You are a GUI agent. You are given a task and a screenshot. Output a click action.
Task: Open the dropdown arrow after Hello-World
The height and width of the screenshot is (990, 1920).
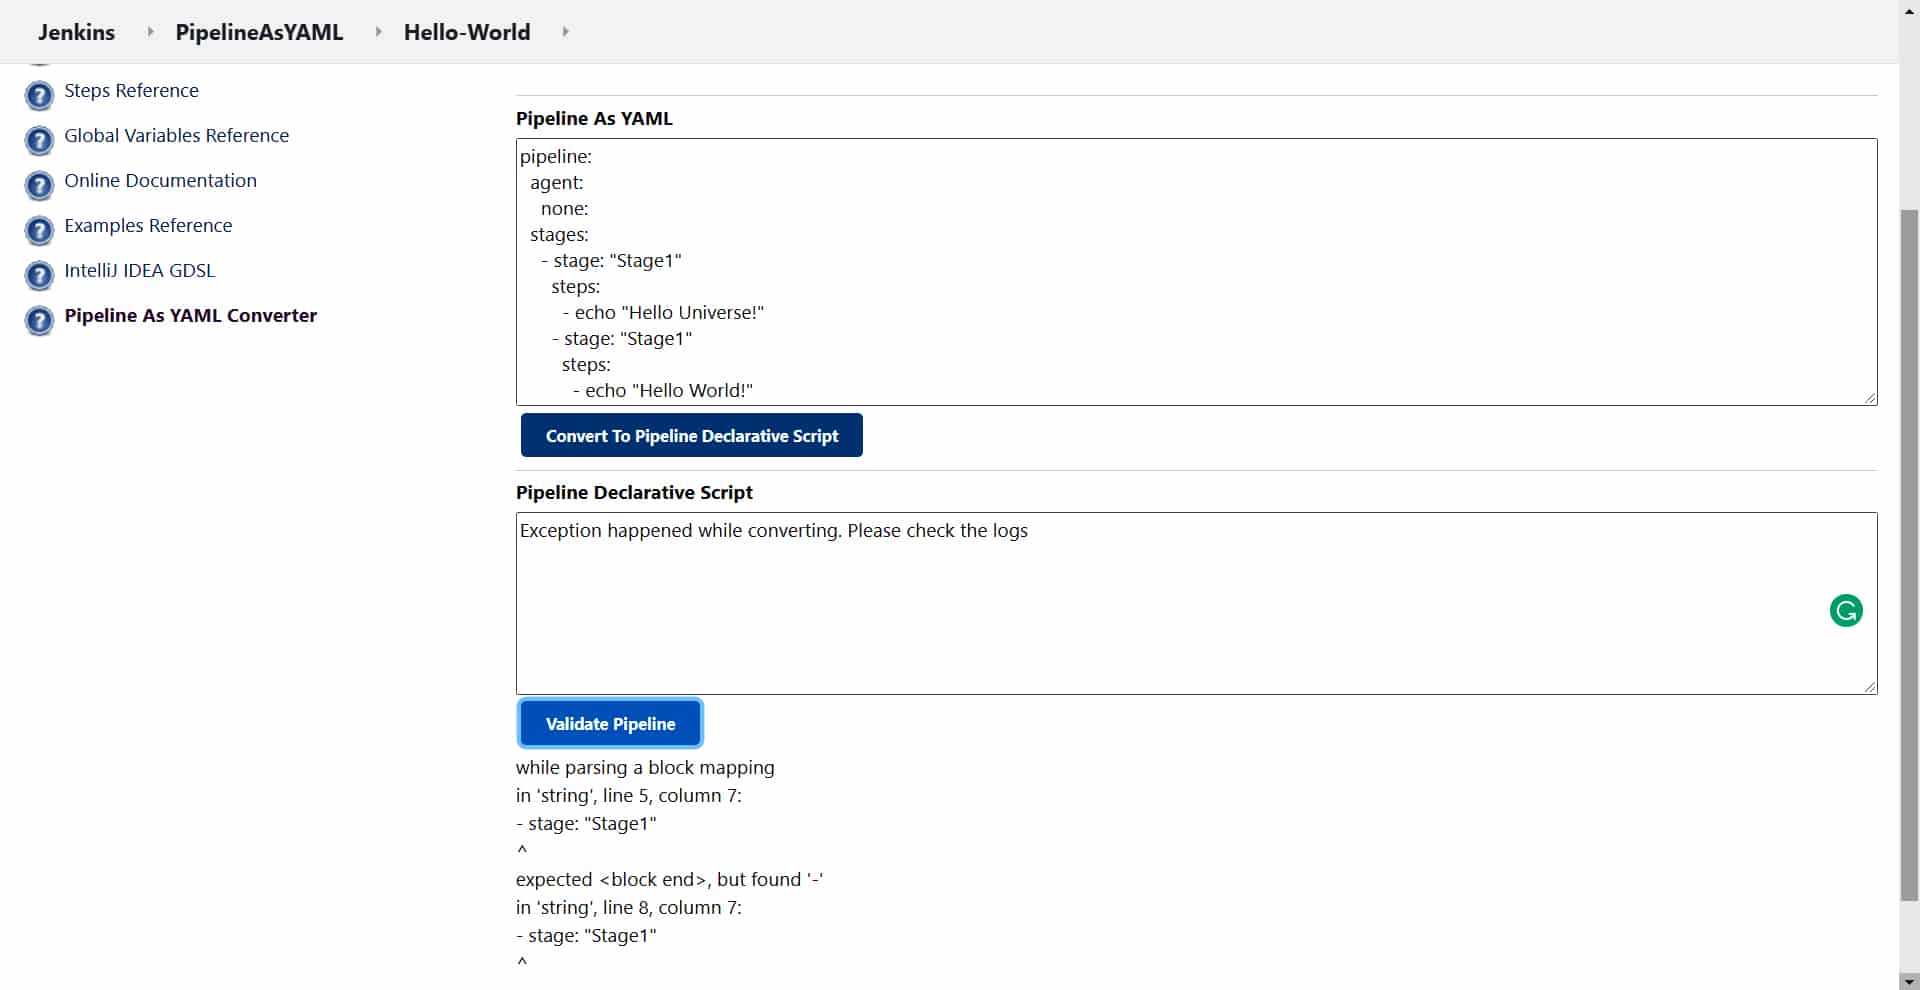click(565, 32)
